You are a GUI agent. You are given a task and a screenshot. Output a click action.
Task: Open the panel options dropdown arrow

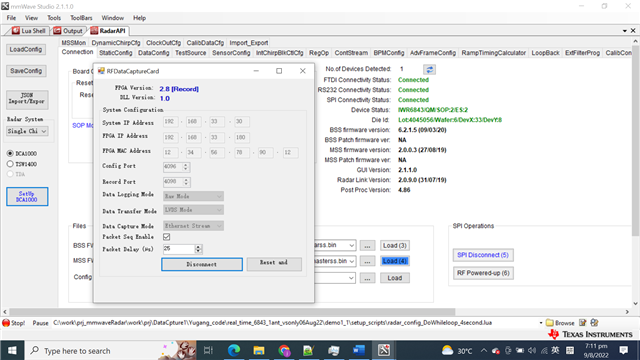coord(624,31)
